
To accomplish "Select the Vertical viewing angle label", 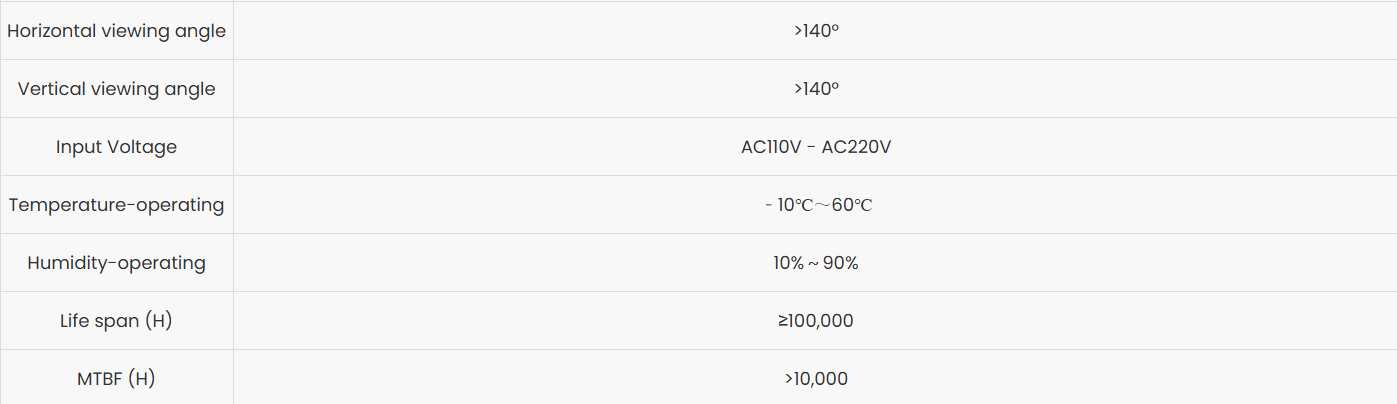I will coord(116,89).
